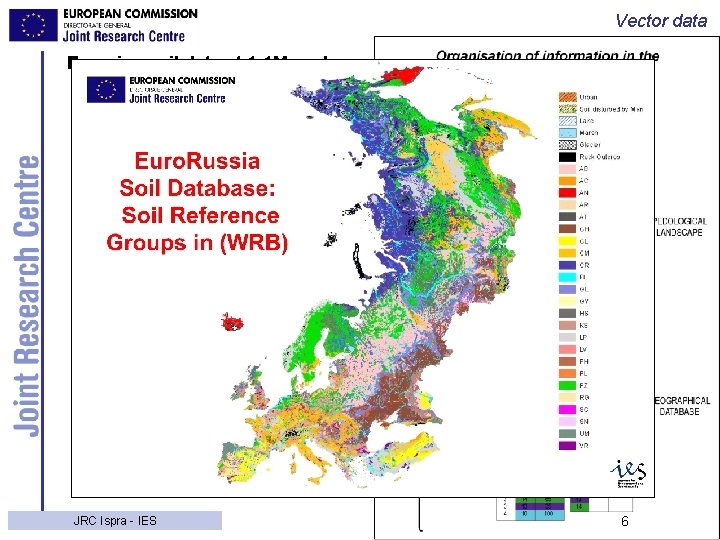Image resolution: width=720 pixels, height=540 pixels.
Task: Select the light pink SN legend swatch
Action: tap(568, 421)
